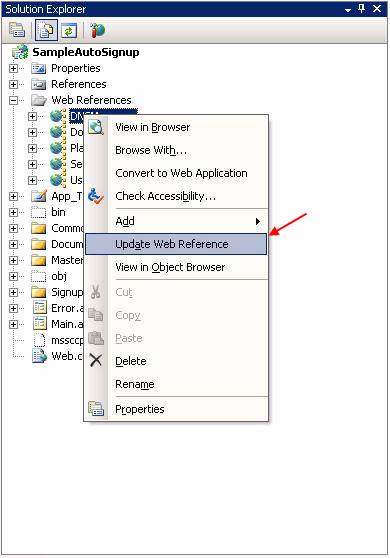390x558 pixels.
Task: Collapse the Web References node
Action: coord(13,100)
